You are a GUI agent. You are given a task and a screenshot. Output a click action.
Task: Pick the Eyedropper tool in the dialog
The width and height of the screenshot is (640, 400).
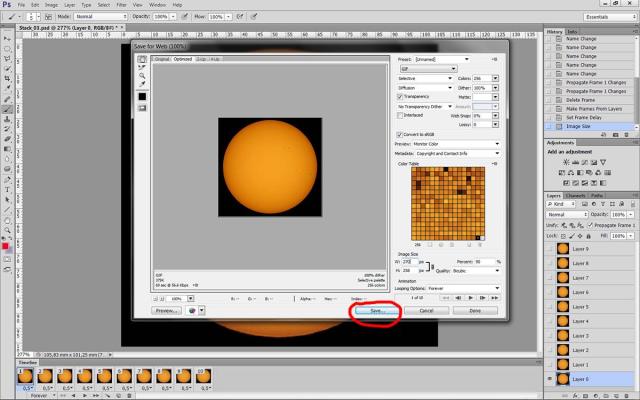[x=143, y=84]
